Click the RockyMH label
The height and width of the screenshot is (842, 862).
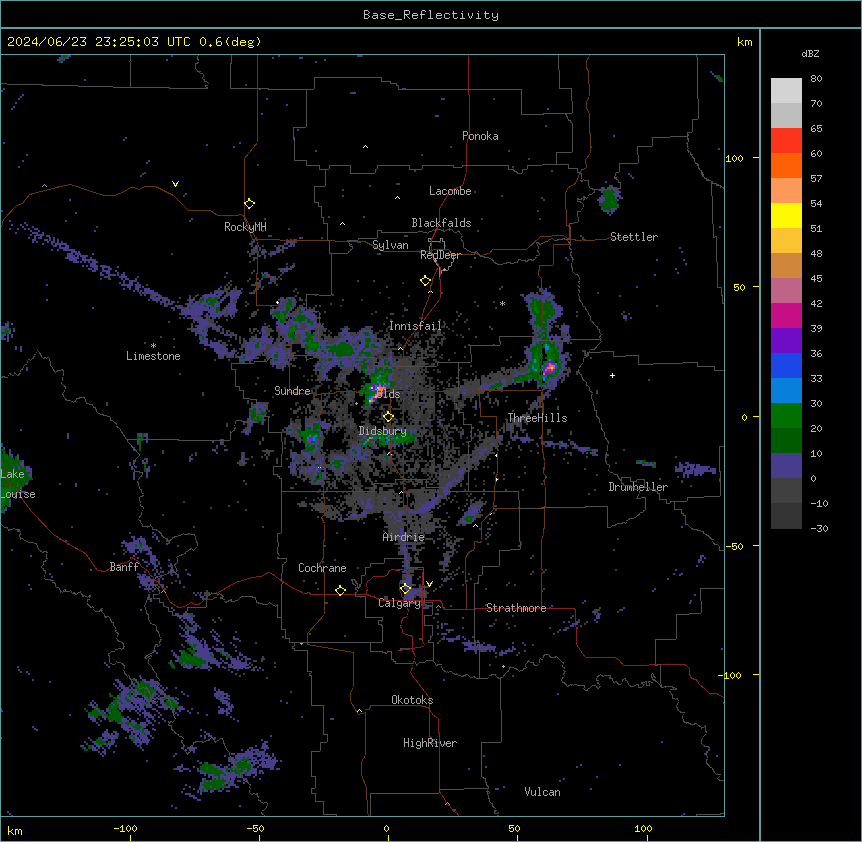click(245, 227)
